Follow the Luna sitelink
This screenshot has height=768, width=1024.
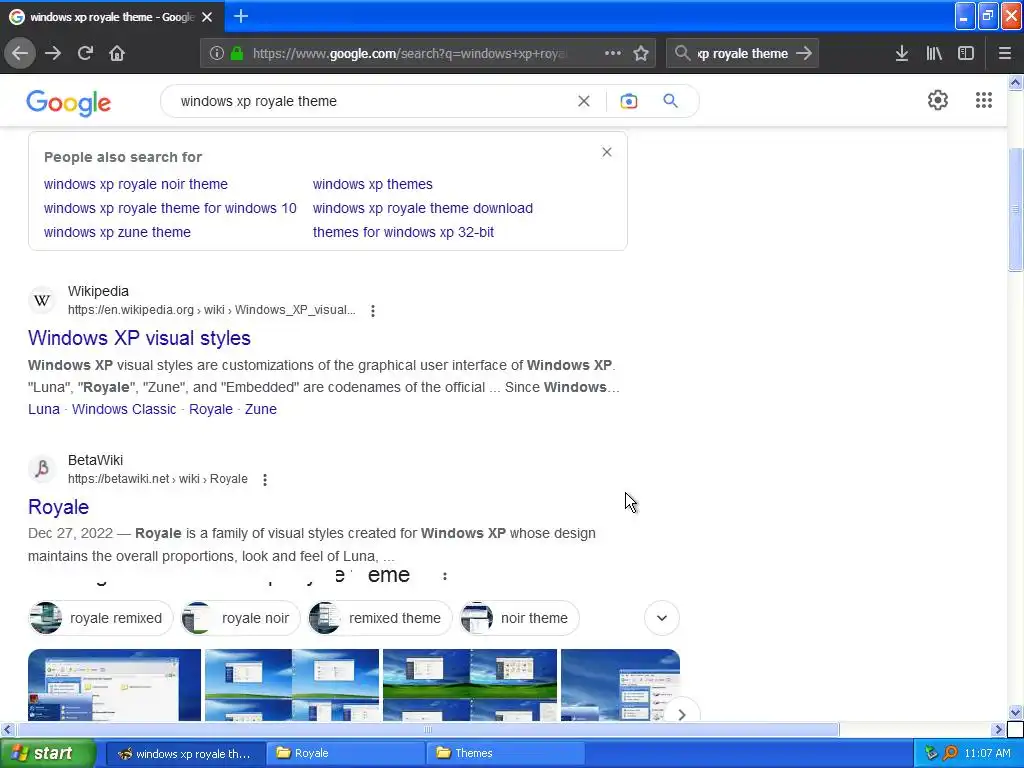[44, 409]
